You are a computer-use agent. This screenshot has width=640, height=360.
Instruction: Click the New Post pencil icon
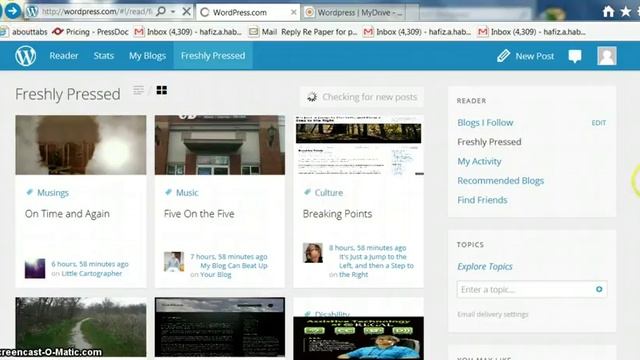coord(504,56)
